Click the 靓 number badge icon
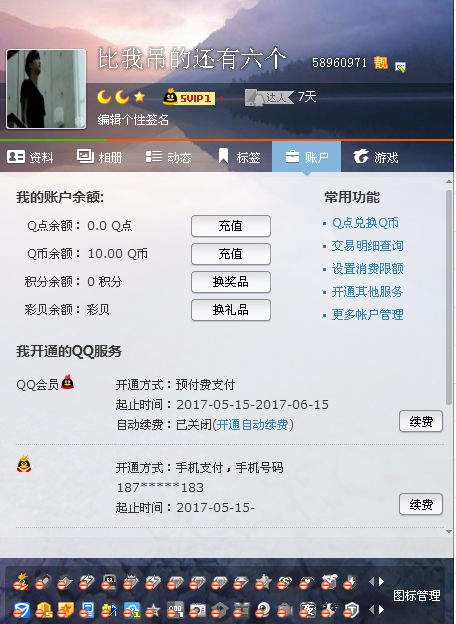Image resolution: width=456 pixels, height=624 pixels. click(x=380, y=62)
